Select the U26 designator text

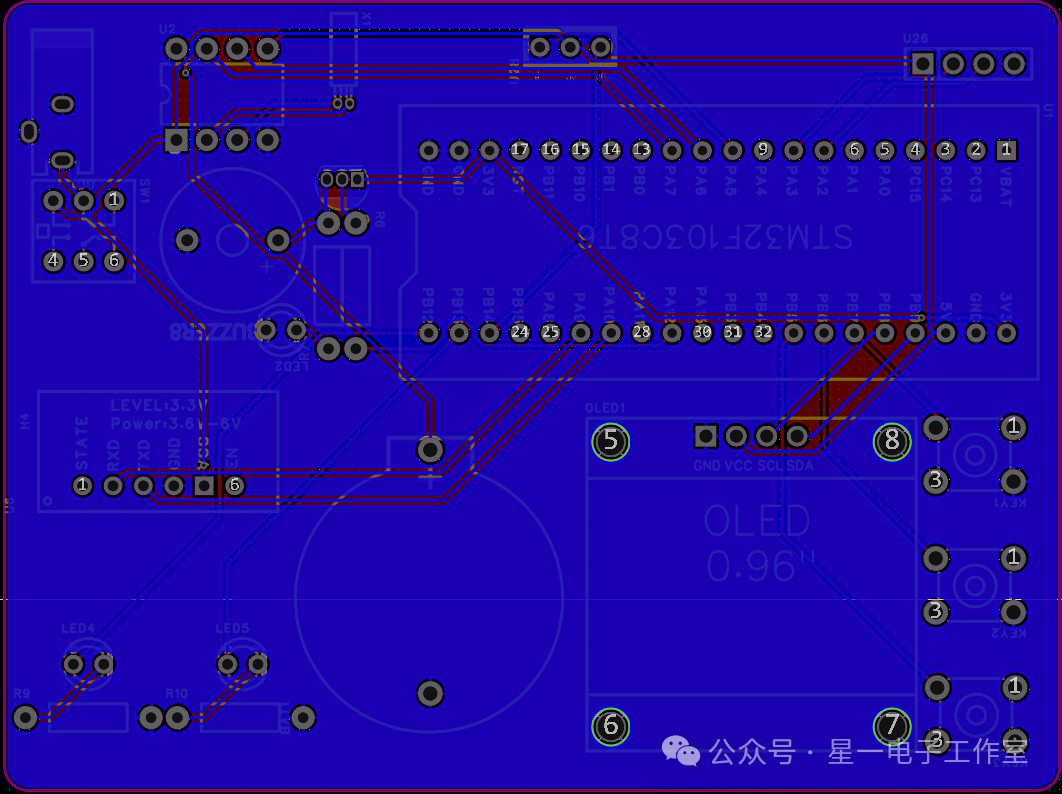point(916,39)
